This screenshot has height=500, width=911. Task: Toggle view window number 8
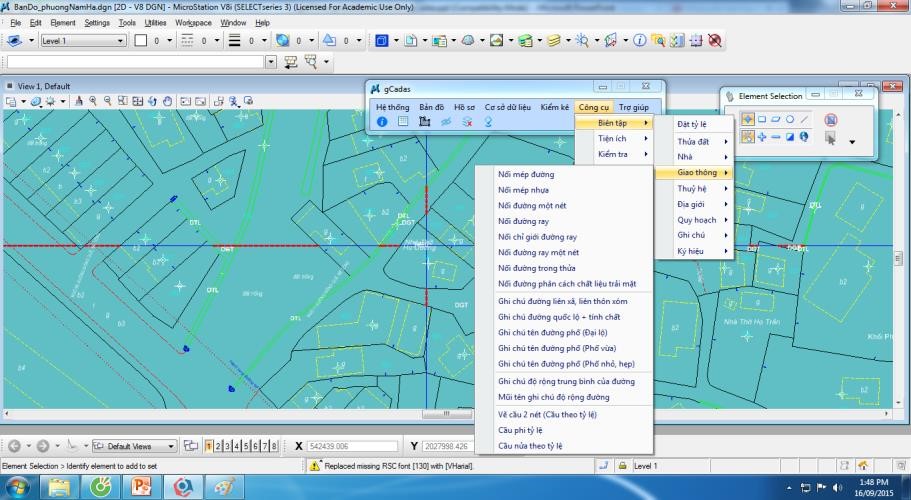274,446
